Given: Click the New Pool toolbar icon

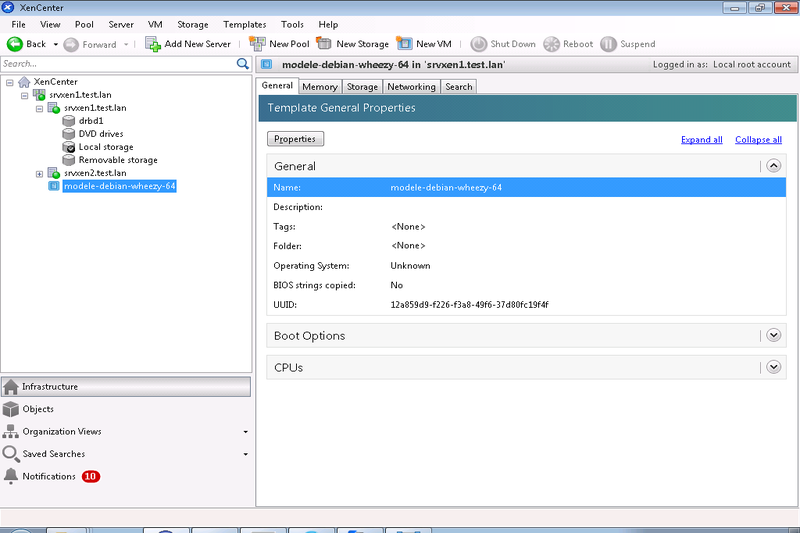Looking at the screenshot, I should click(x=257, y=44).
